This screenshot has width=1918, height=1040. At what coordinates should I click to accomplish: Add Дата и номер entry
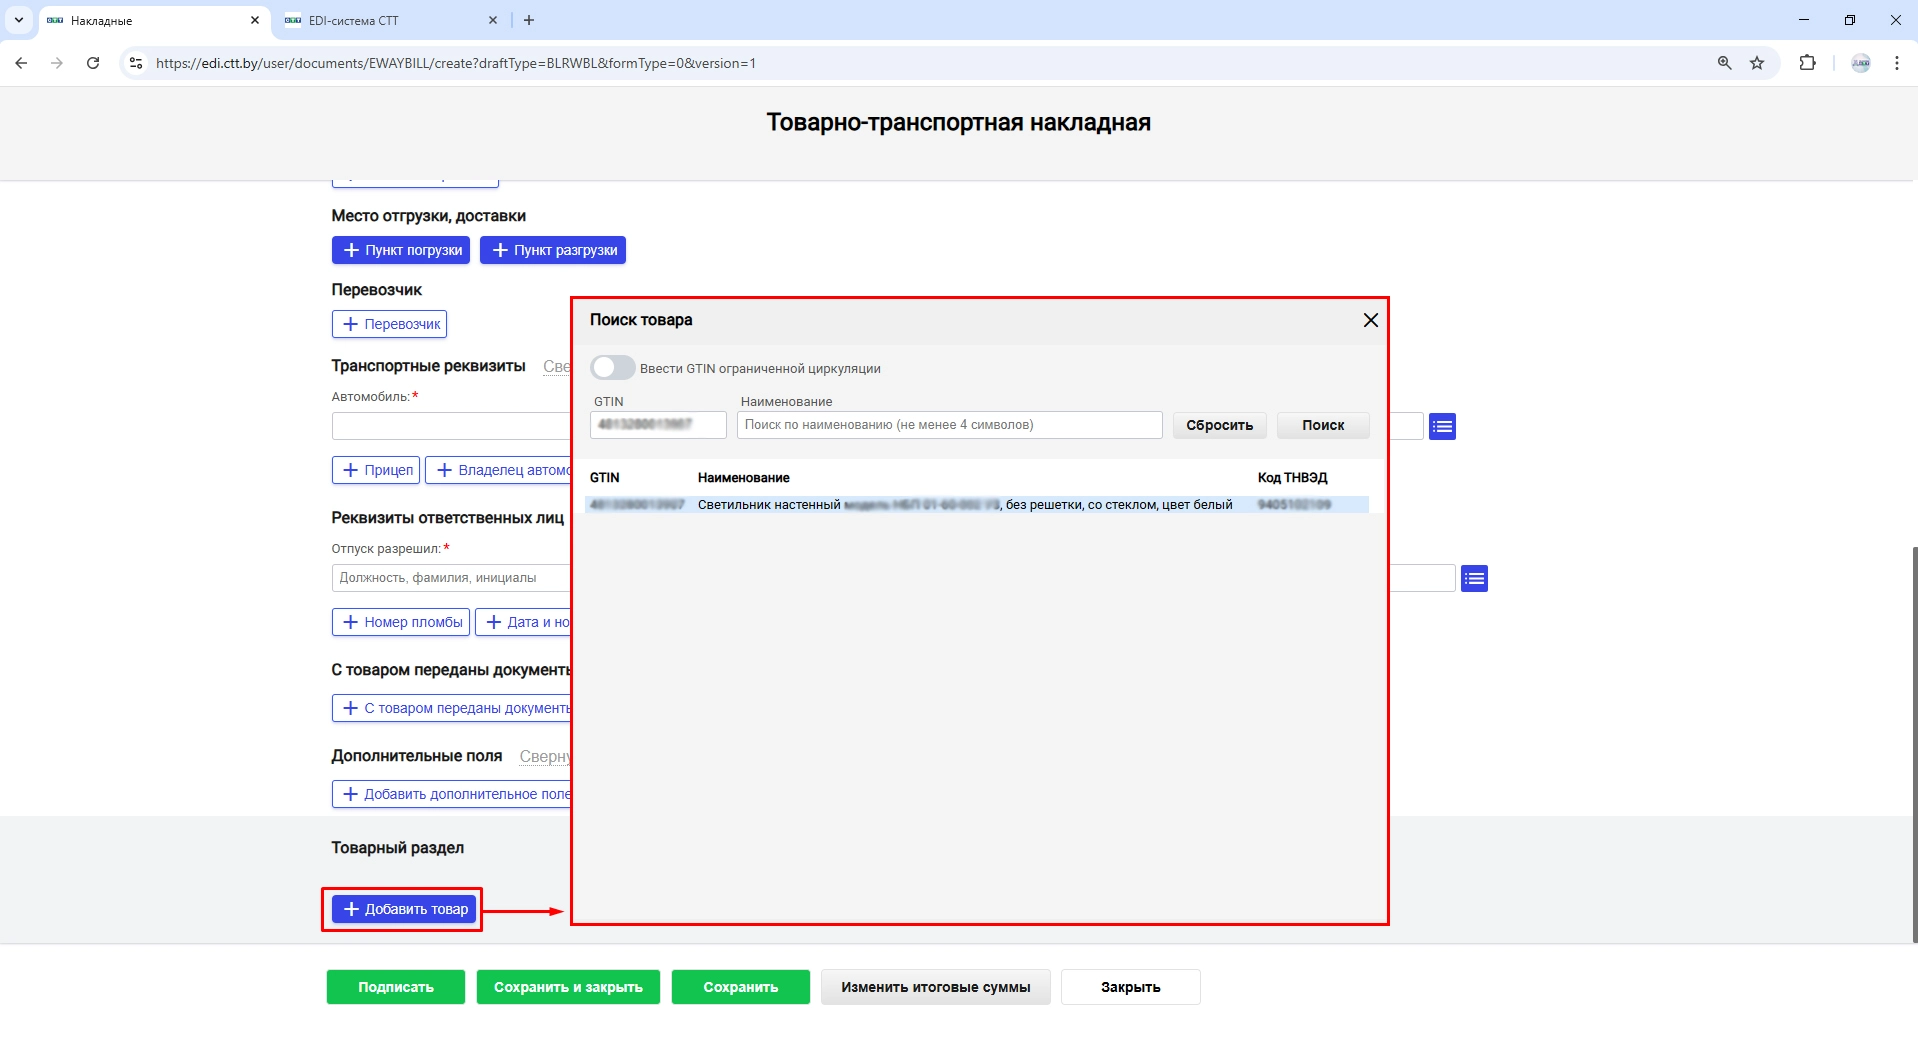tap(523, 622)
